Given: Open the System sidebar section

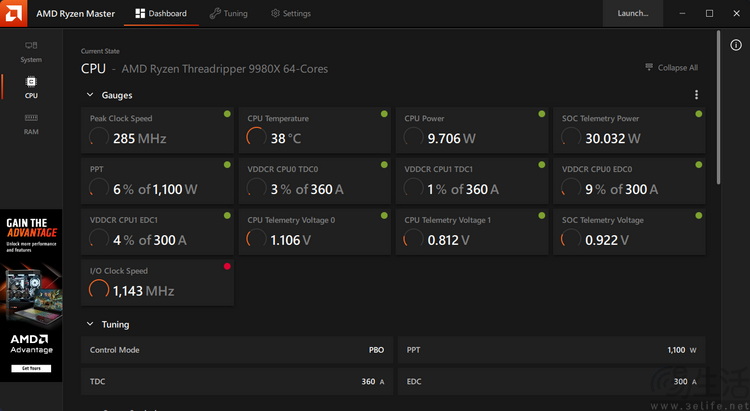Looking at the screenshot, I should (31, 52).
